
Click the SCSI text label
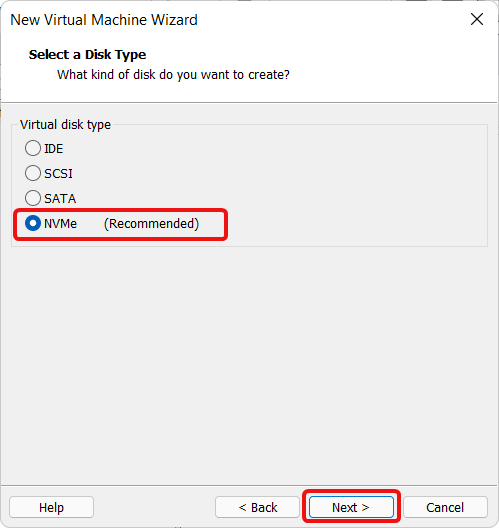(x=58, y=173)
